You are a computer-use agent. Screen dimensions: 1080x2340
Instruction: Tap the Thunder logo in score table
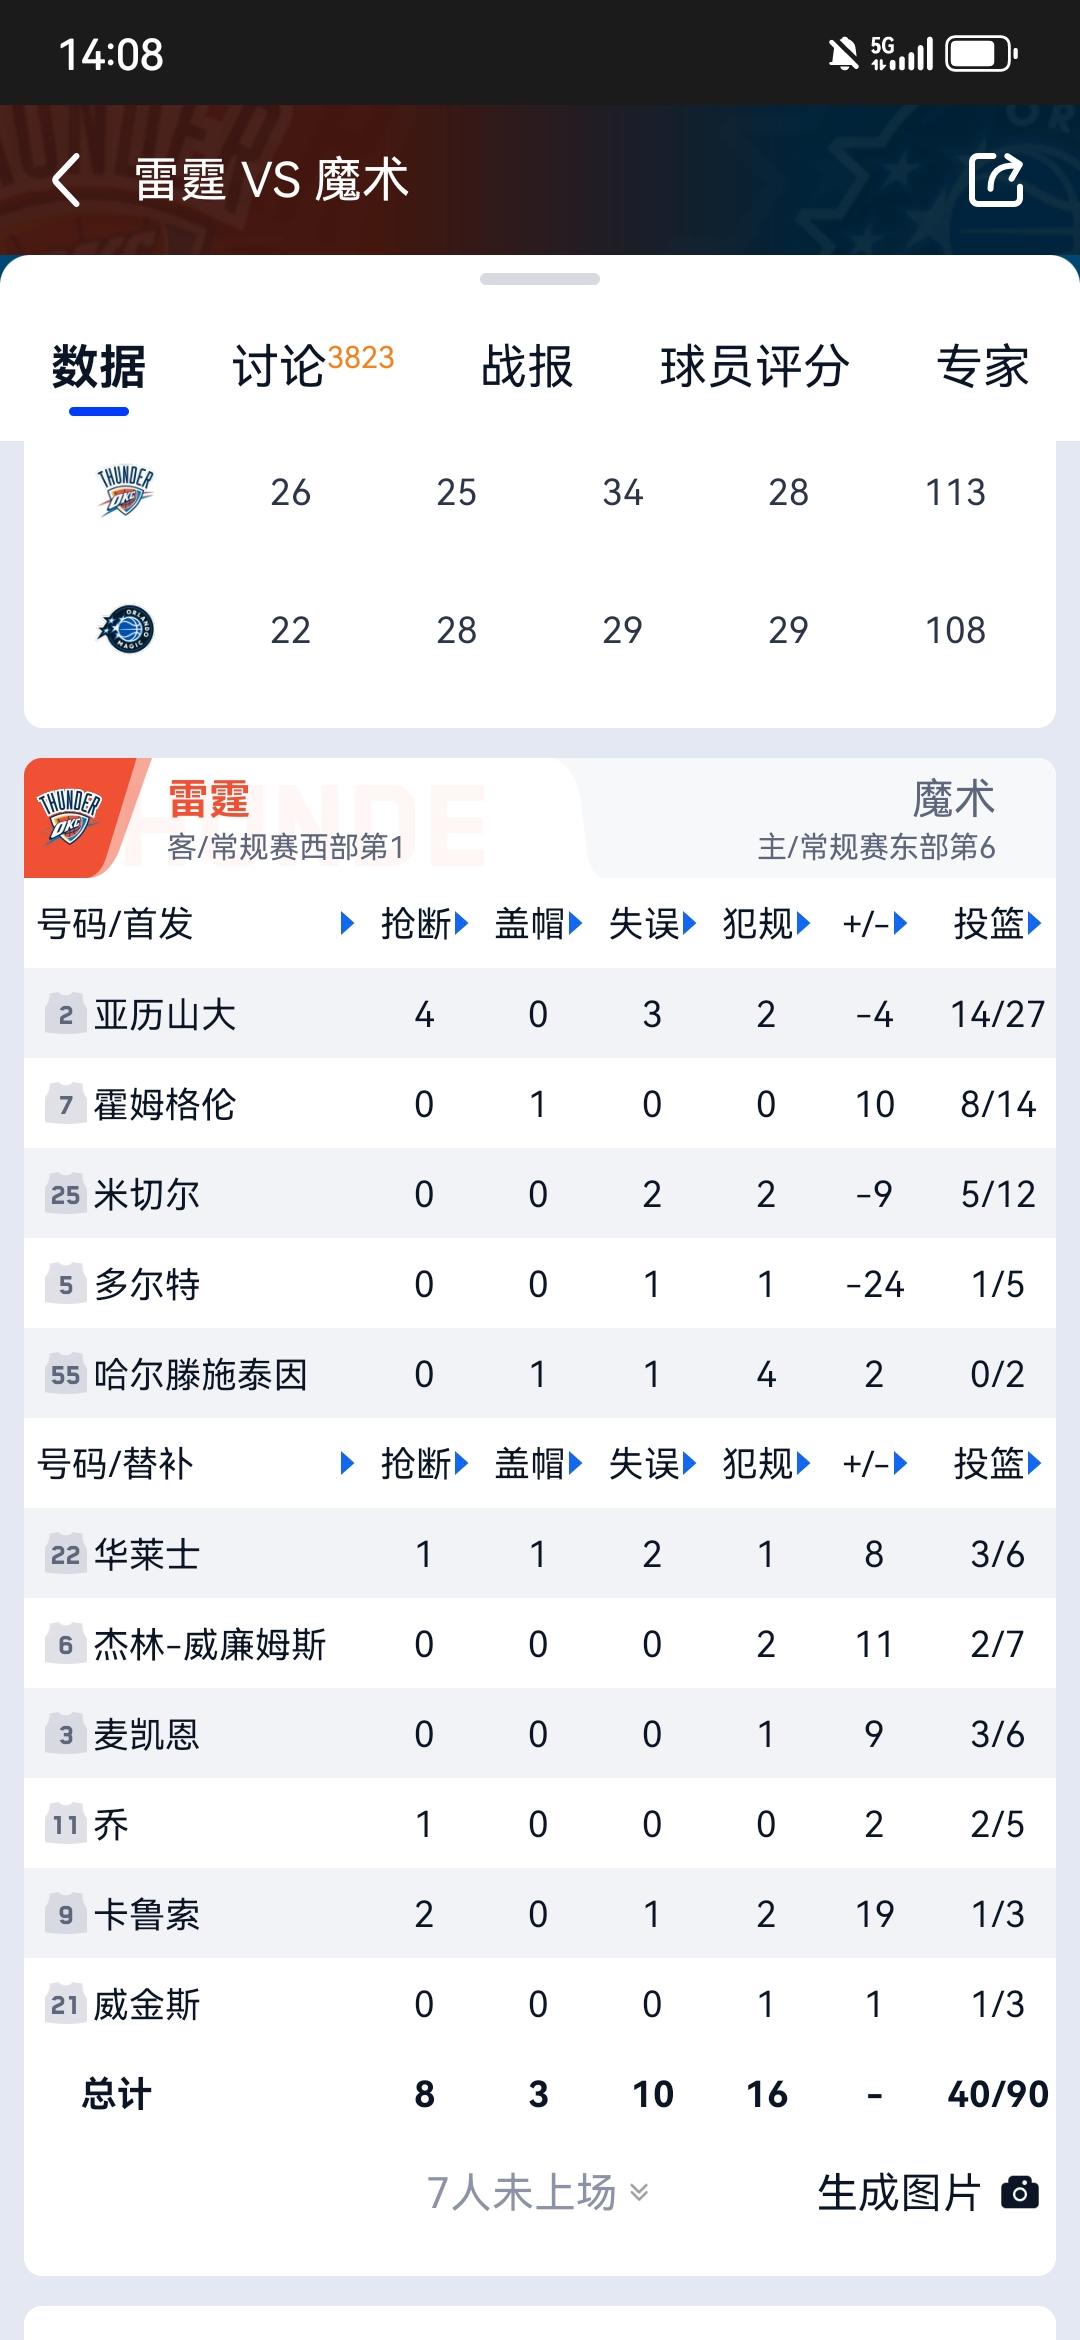125,491
